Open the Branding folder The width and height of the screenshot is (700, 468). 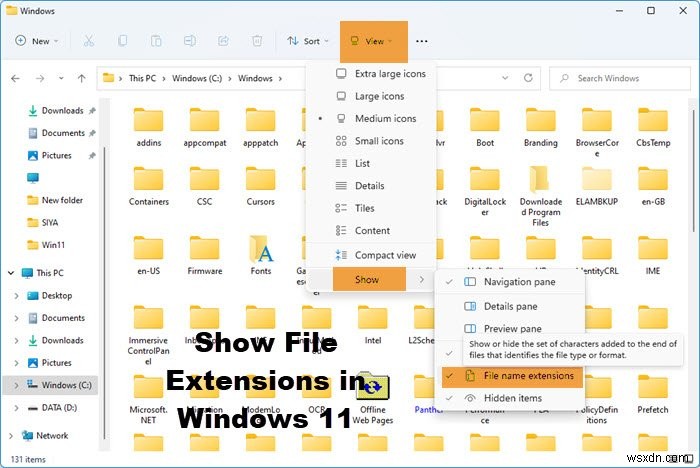(x=541, y=128)
